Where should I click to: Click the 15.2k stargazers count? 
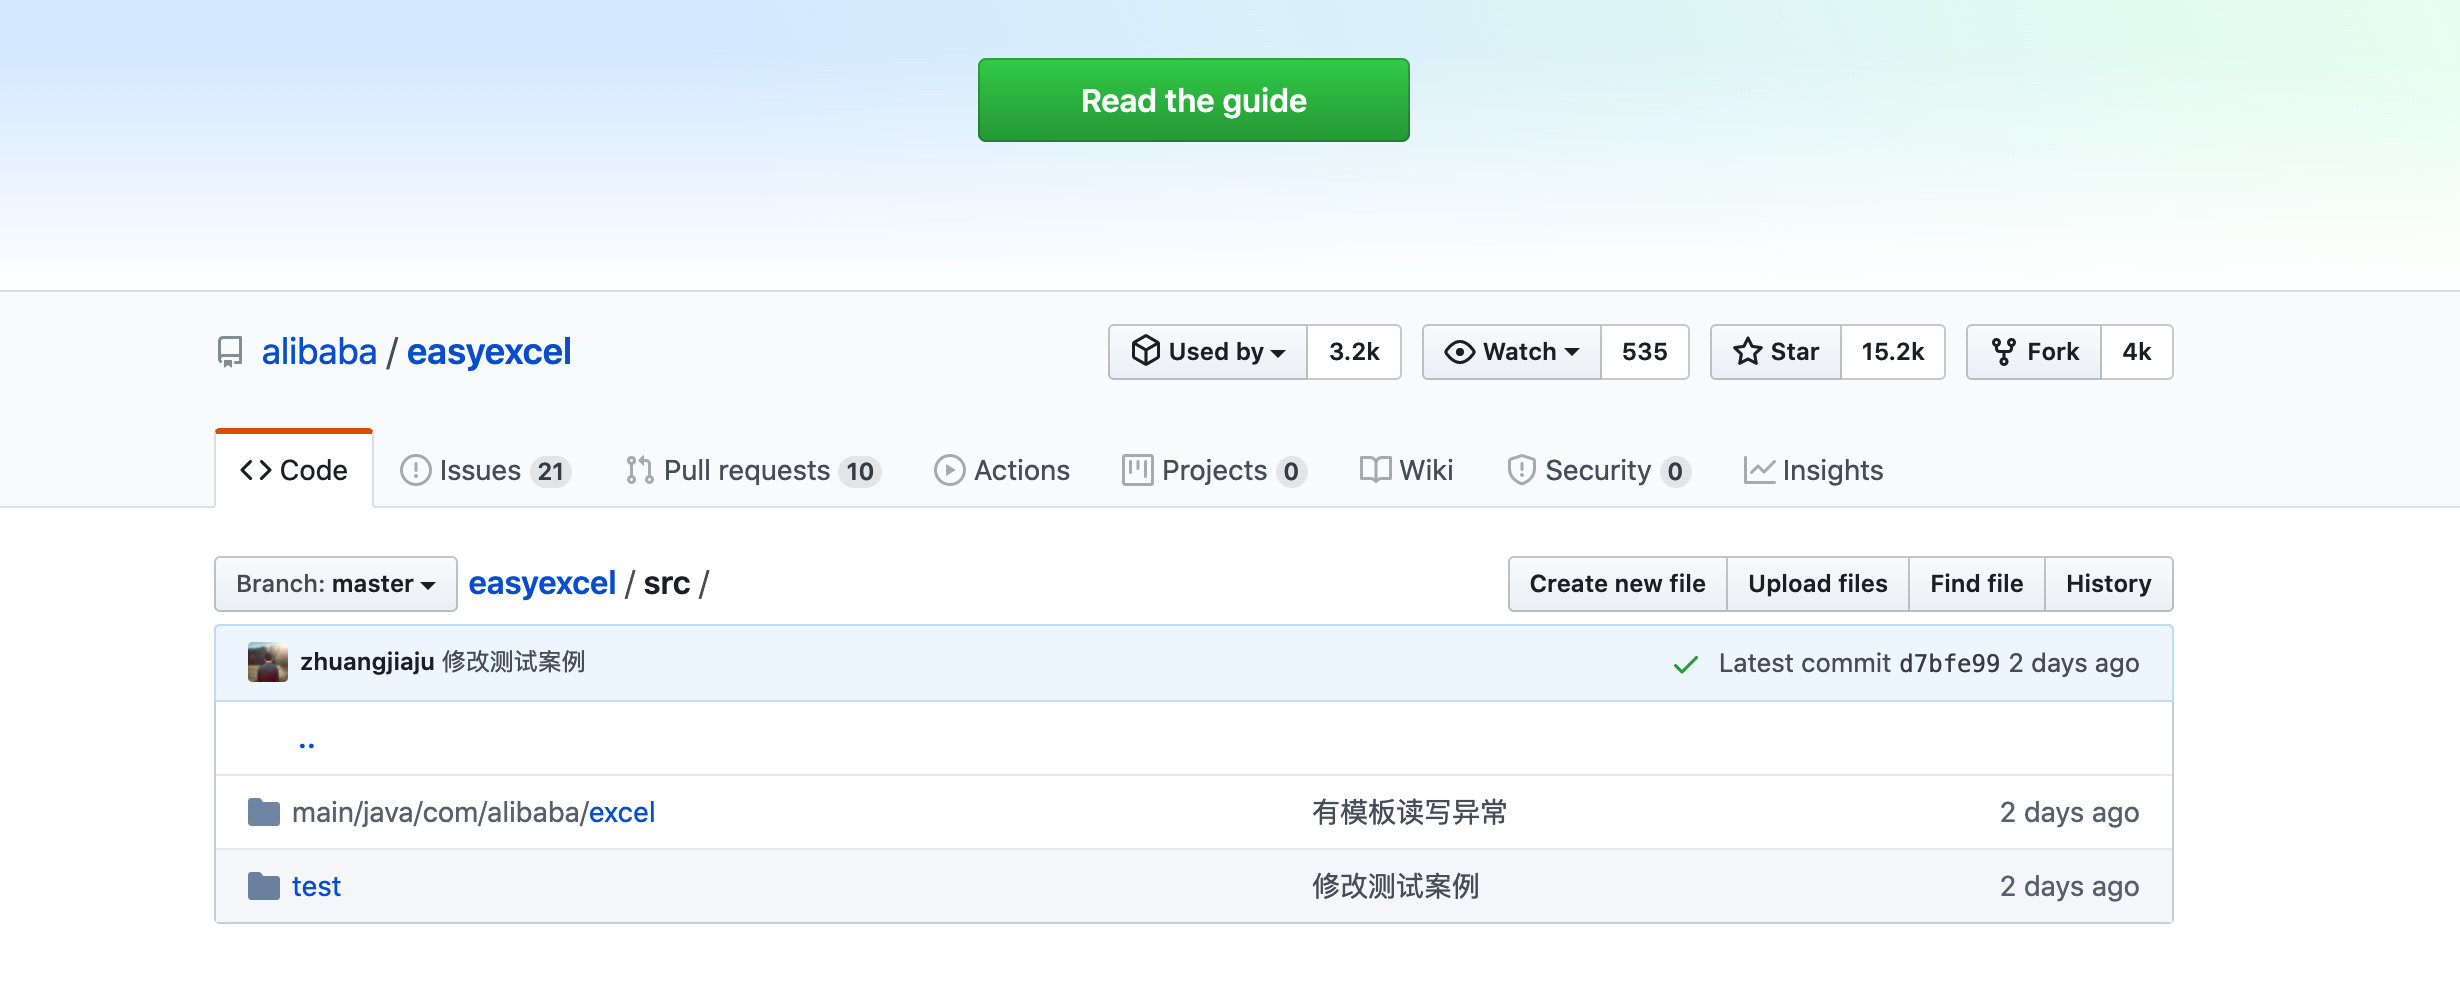(x=1893, y=352)
